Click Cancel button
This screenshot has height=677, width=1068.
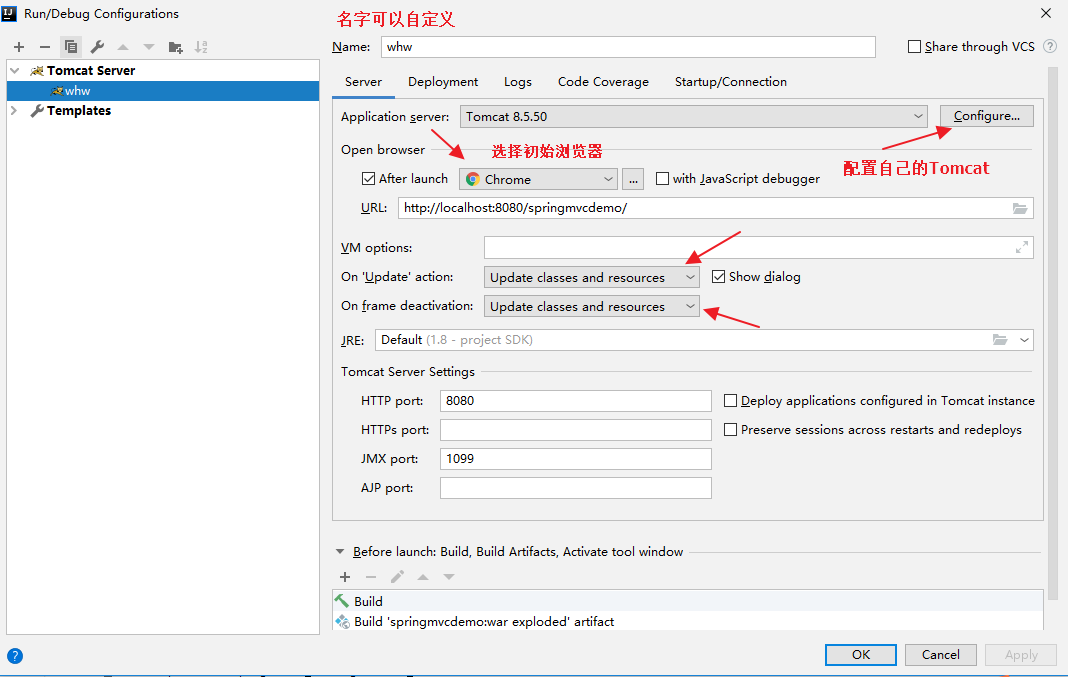[x=941, y=655]
